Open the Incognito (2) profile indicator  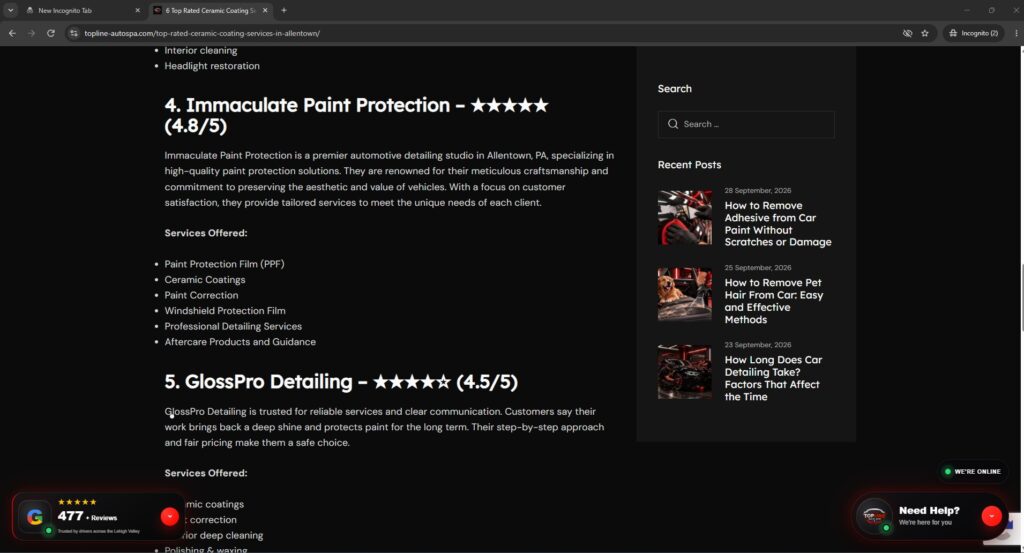coord(973,33)
